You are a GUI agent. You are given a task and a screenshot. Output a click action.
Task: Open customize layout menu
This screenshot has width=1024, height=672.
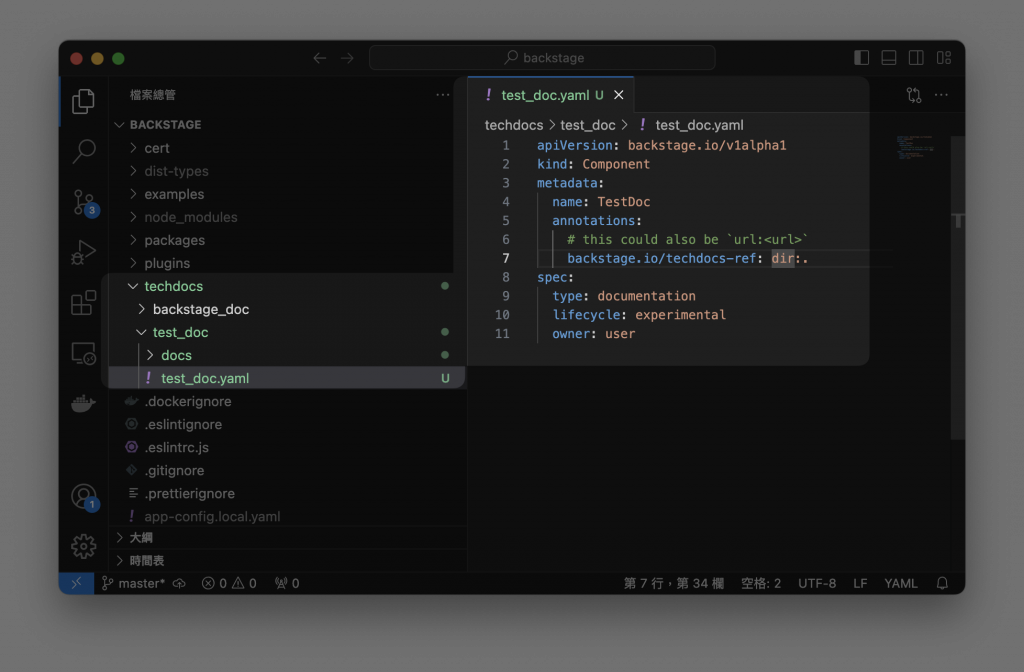944,57
